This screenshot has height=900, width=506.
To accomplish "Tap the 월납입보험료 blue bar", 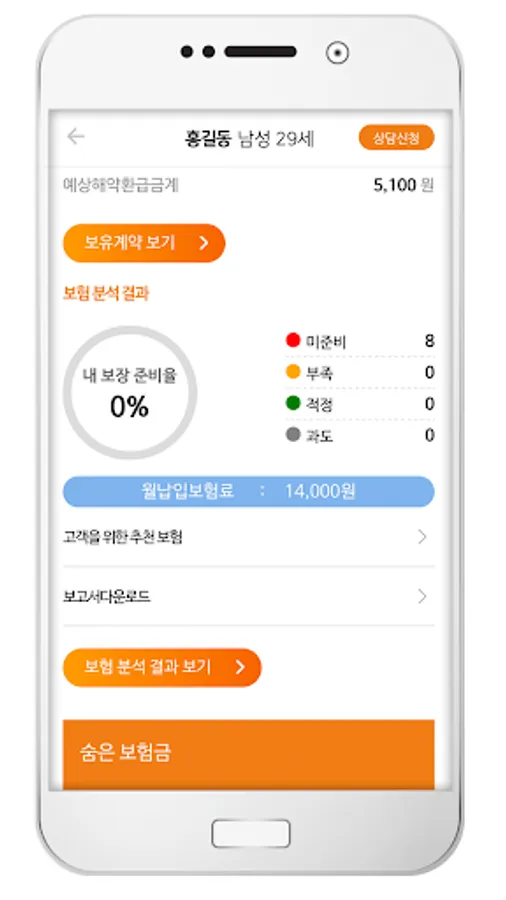I will coord(248,491).
